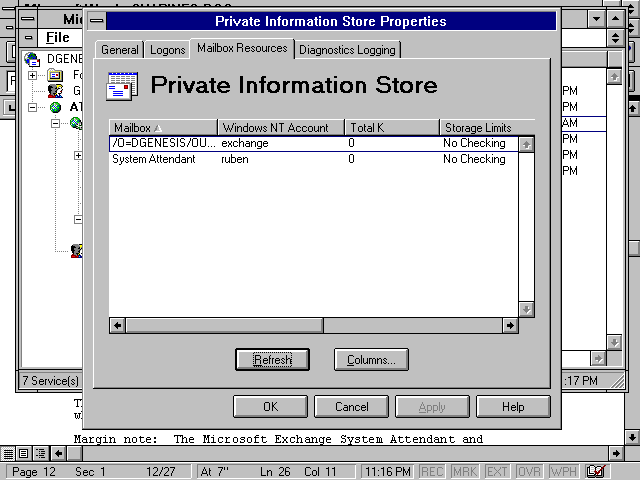Click the EXT status bar indicator
The width and height of the screenshot is (640, 480).
pos(497,472)
